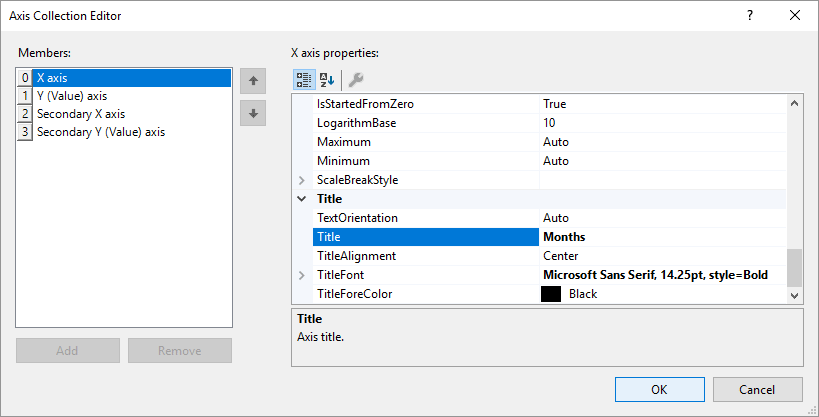Click the Remove button

point(180,351)
